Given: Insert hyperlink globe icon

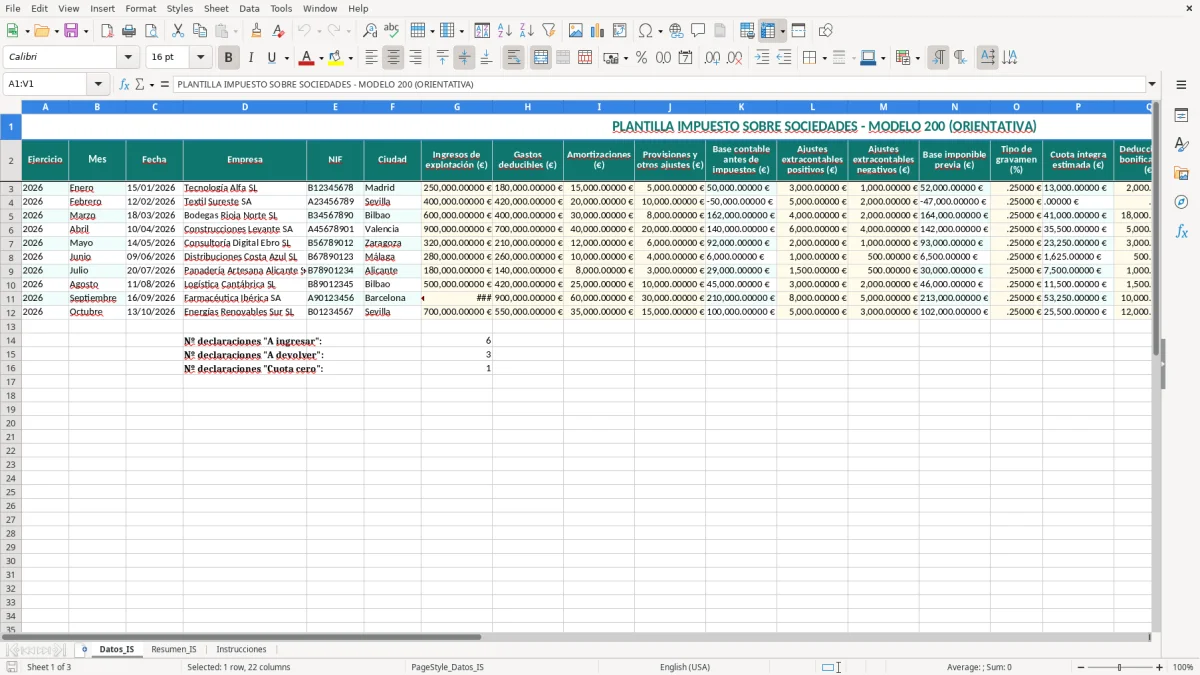Looking at the screenshot, I should tap(676, 31).
